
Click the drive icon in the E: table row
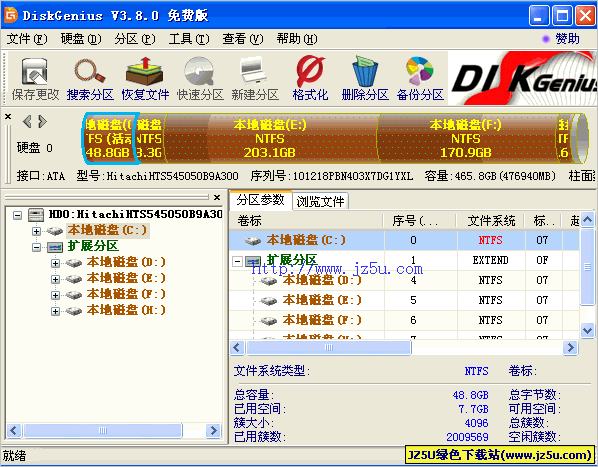point(268,301)
